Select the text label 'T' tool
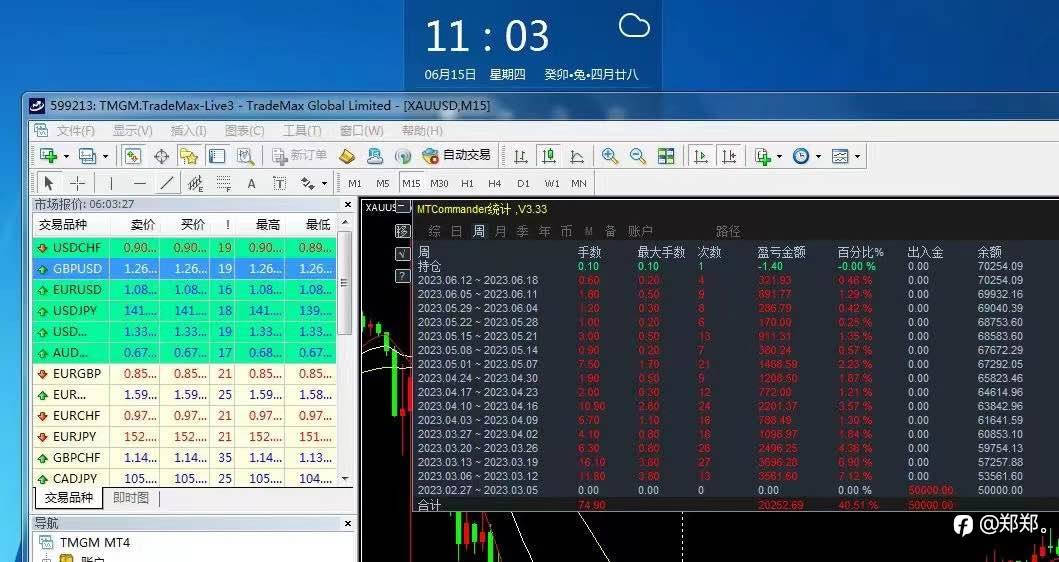Screen dimensions: 1059x562 [x=280, y=183]
